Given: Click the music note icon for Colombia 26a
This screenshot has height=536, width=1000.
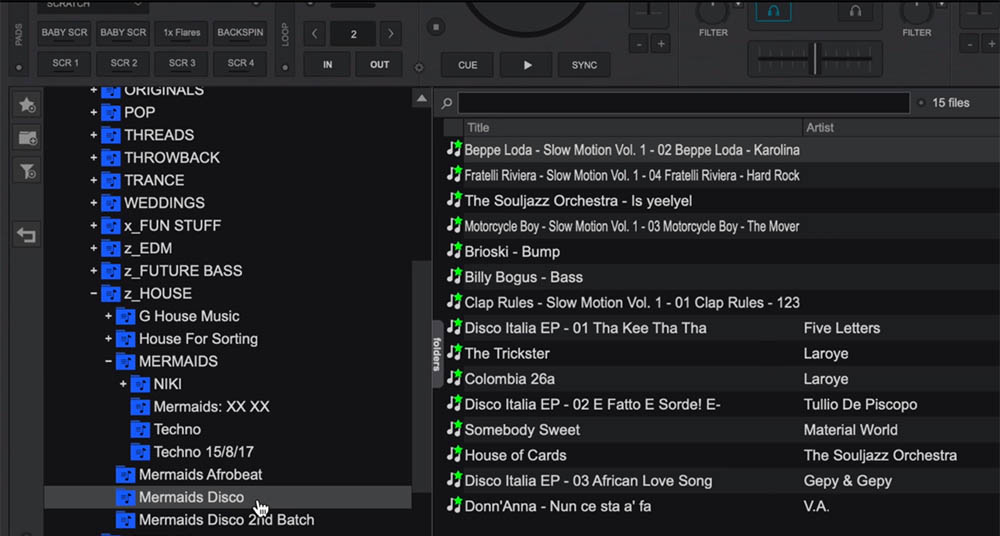Looking at the screenshot, I should pos(454,377).
